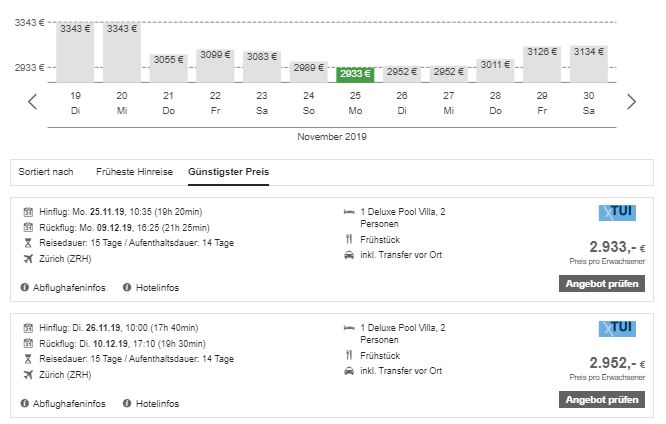
Task: Open Abflughafeninfos link in the first offer
Action: tap(70, 287)
